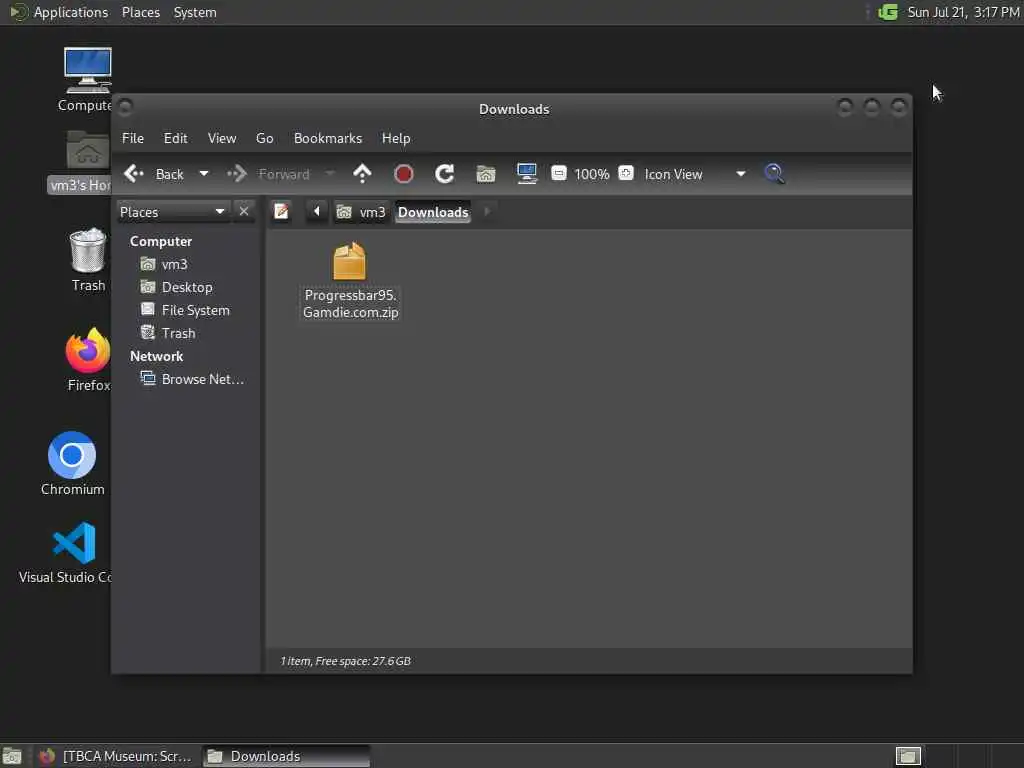Click the show desktop icon in taskbar
The width and height of the screenshot is (1024, 768).
[x=12, y=756]
